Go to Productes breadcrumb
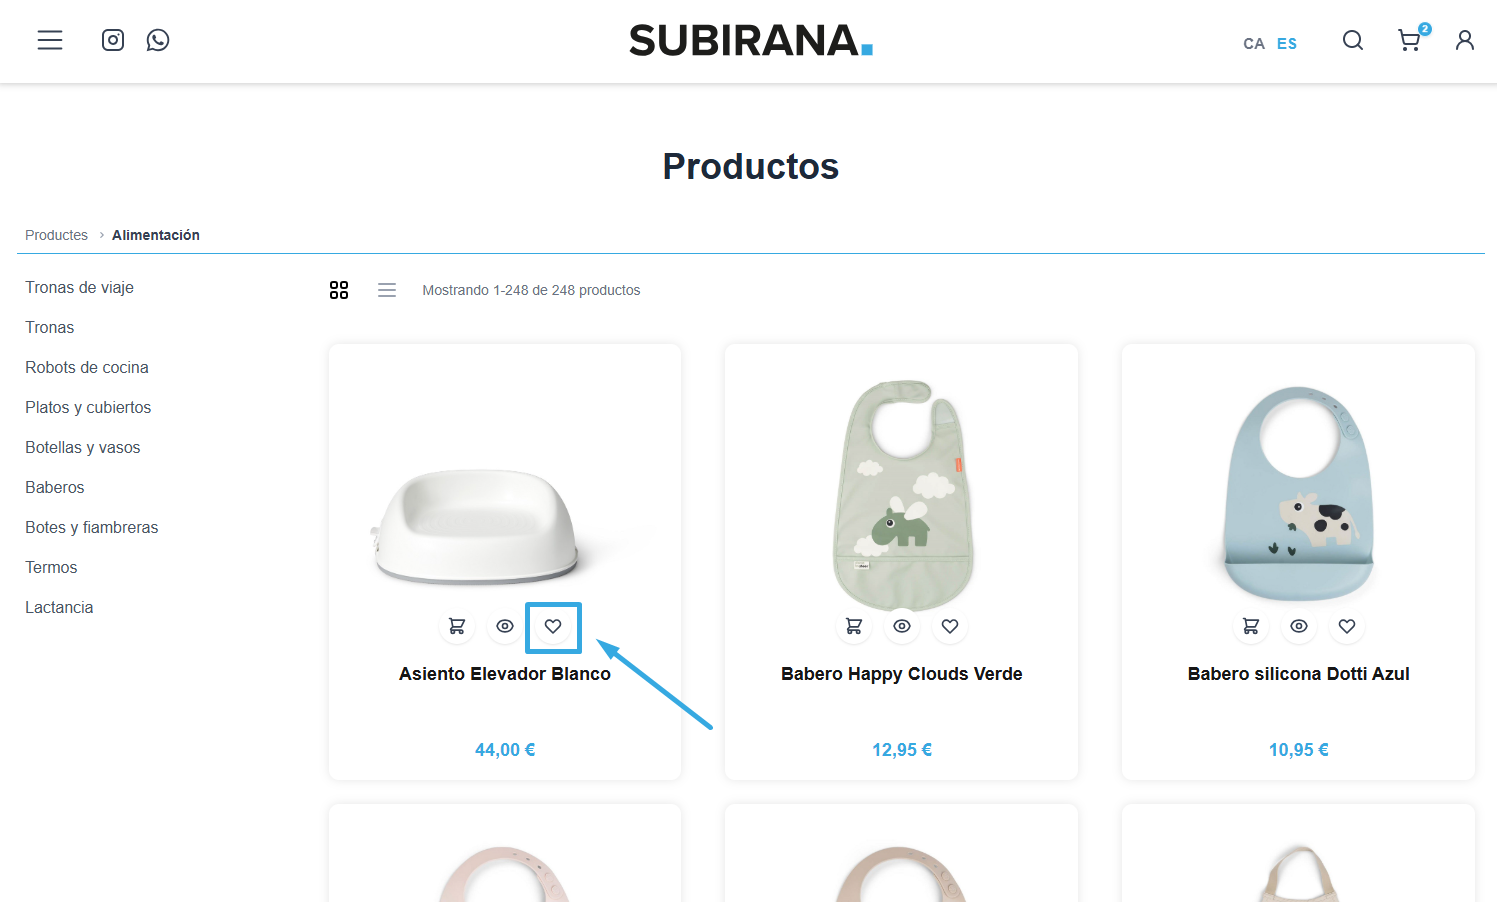Viewport: 1497px width, 902px height. pos(56,235)
